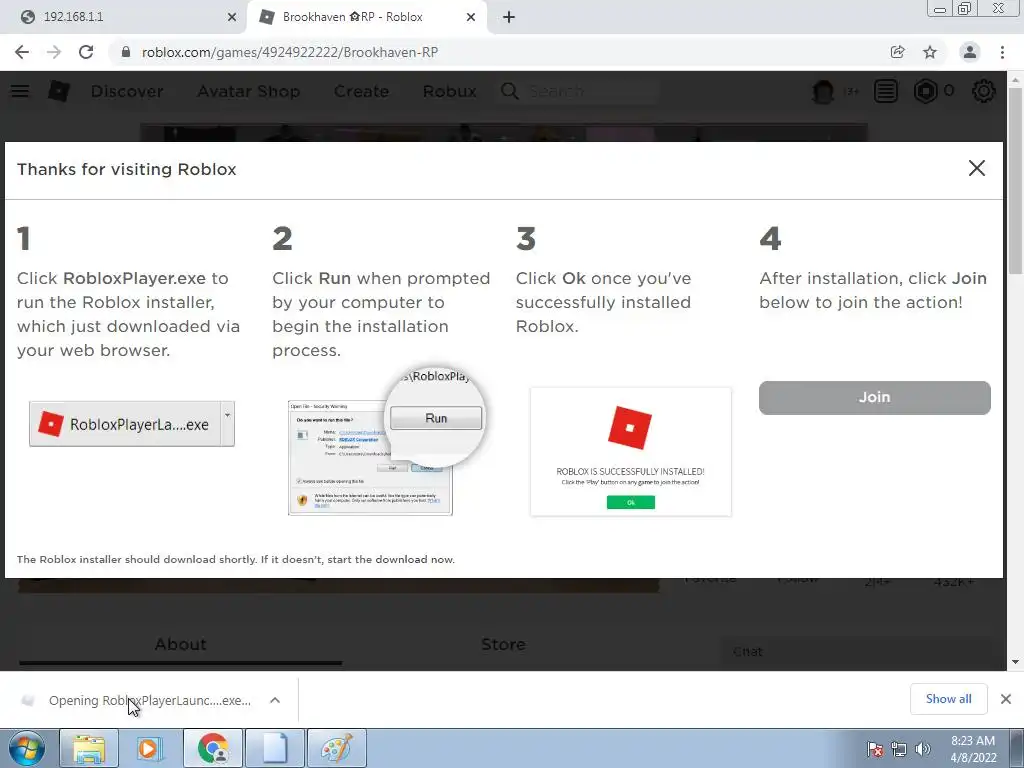Open the Create menu item
This screenshot has height=768, width=1024.
coord(361,91)
